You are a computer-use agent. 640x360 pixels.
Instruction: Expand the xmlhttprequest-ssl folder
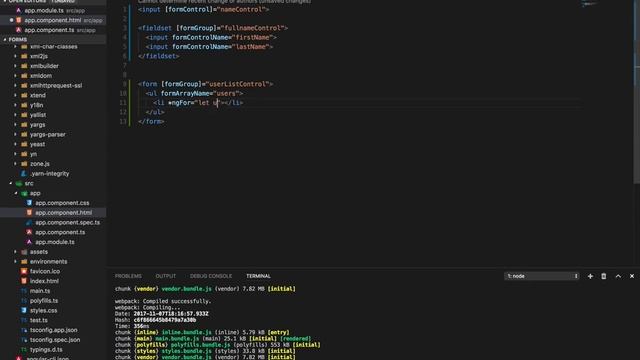pyautogui.click(x=16, y=85)
